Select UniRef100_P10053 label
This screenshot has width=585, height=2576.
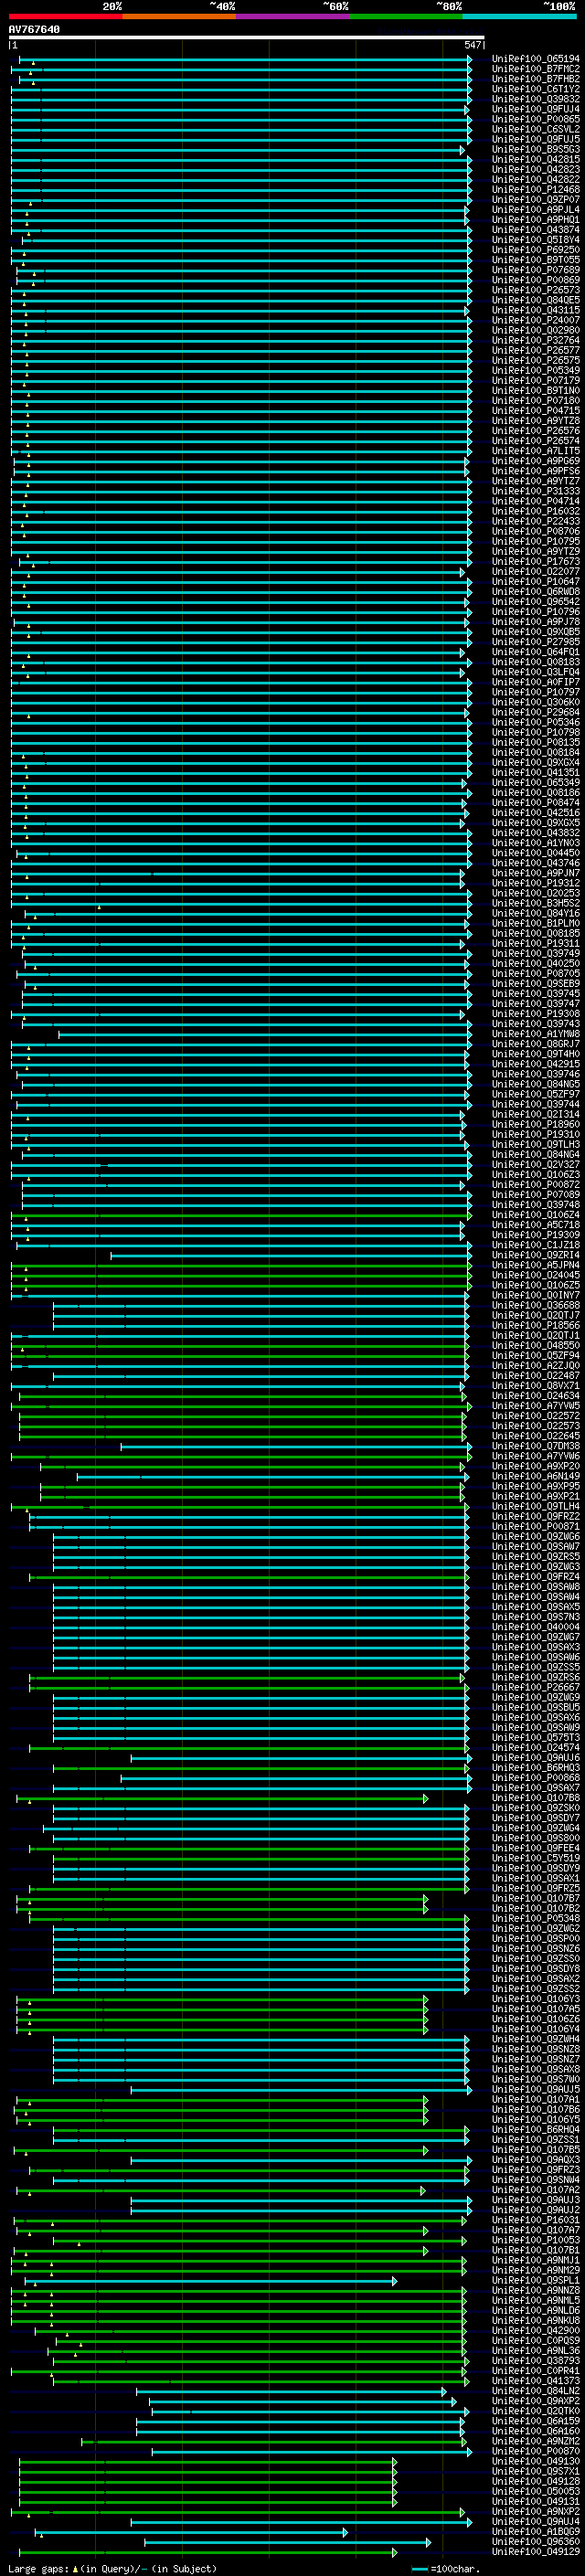pyautogui.click(x=536, y=2240)
